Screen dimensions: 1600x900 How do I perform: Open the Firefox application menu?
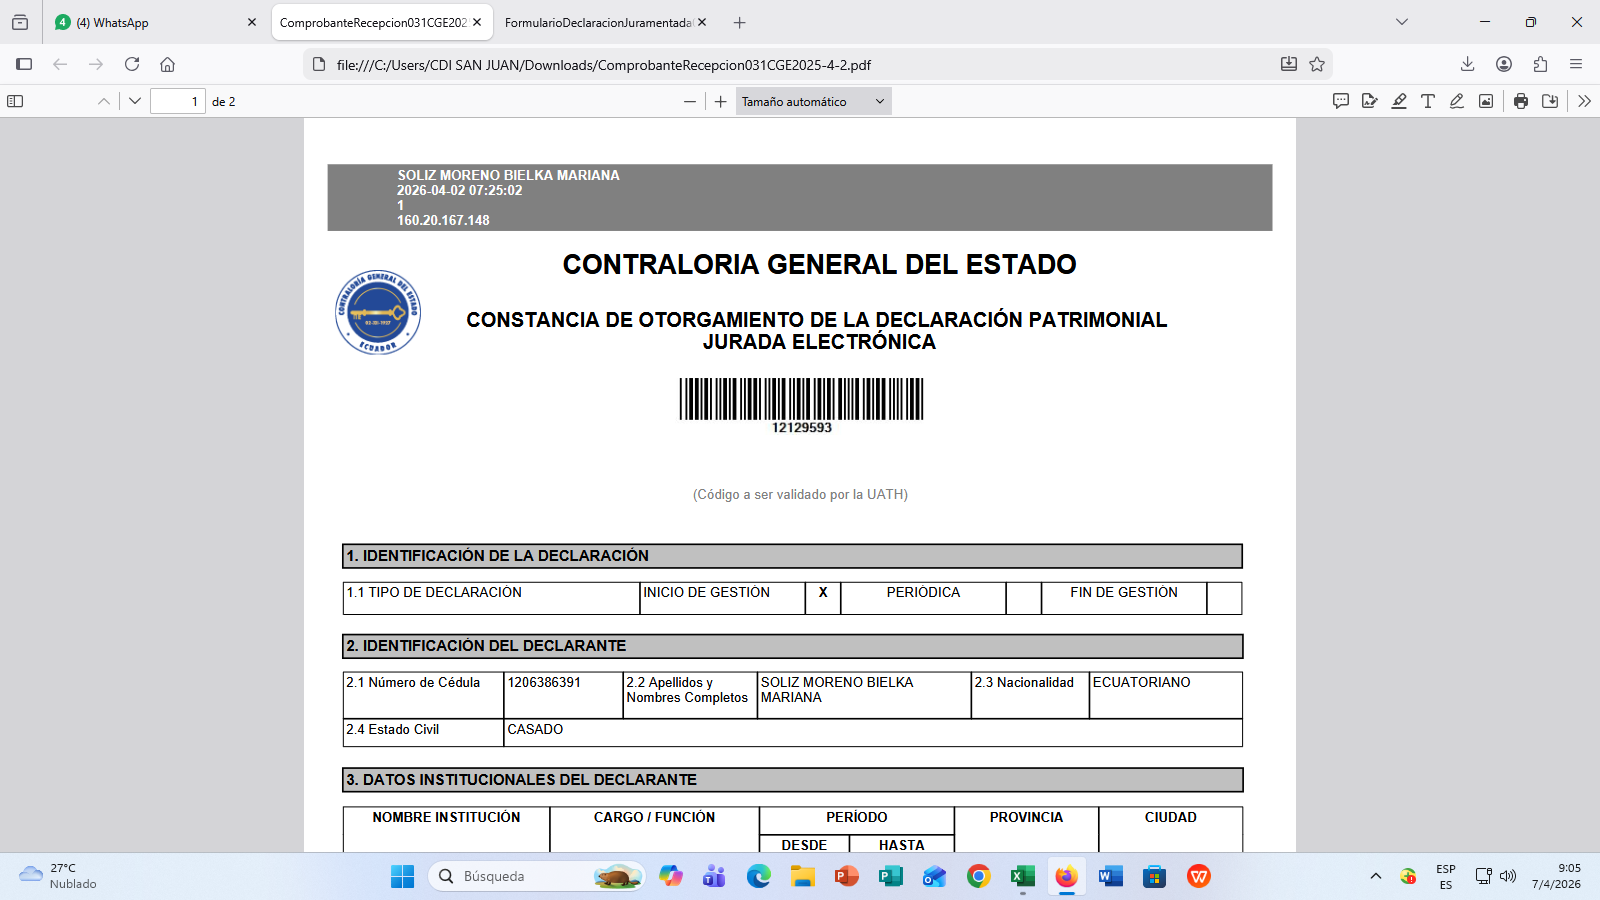click(1576, 64)
